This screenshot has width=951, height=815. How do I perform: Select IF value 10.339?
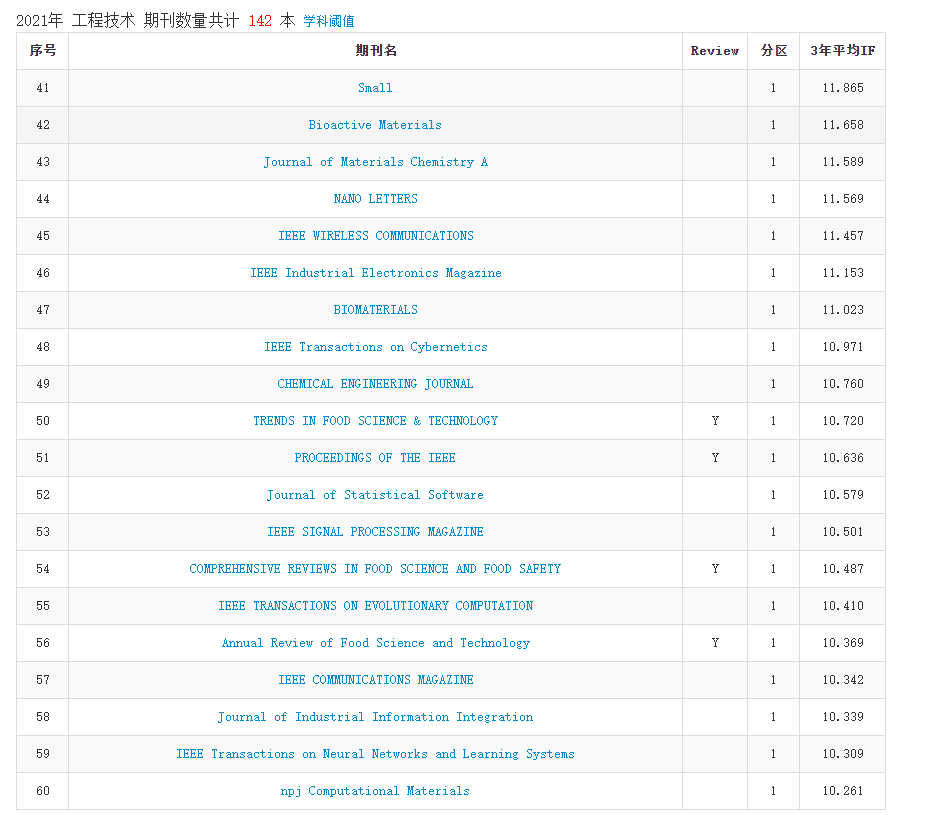(x=842, y=717)
